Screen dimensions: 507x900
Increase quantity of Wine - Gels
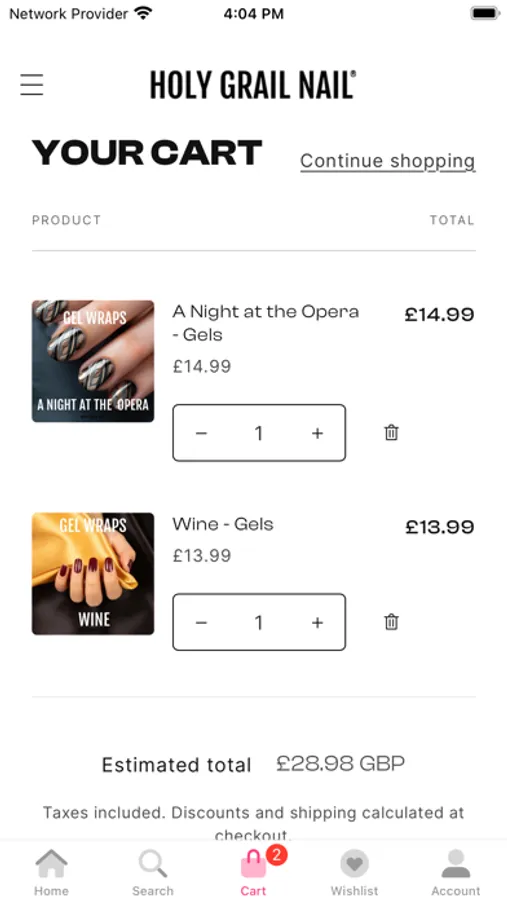[x=317, y=623]
